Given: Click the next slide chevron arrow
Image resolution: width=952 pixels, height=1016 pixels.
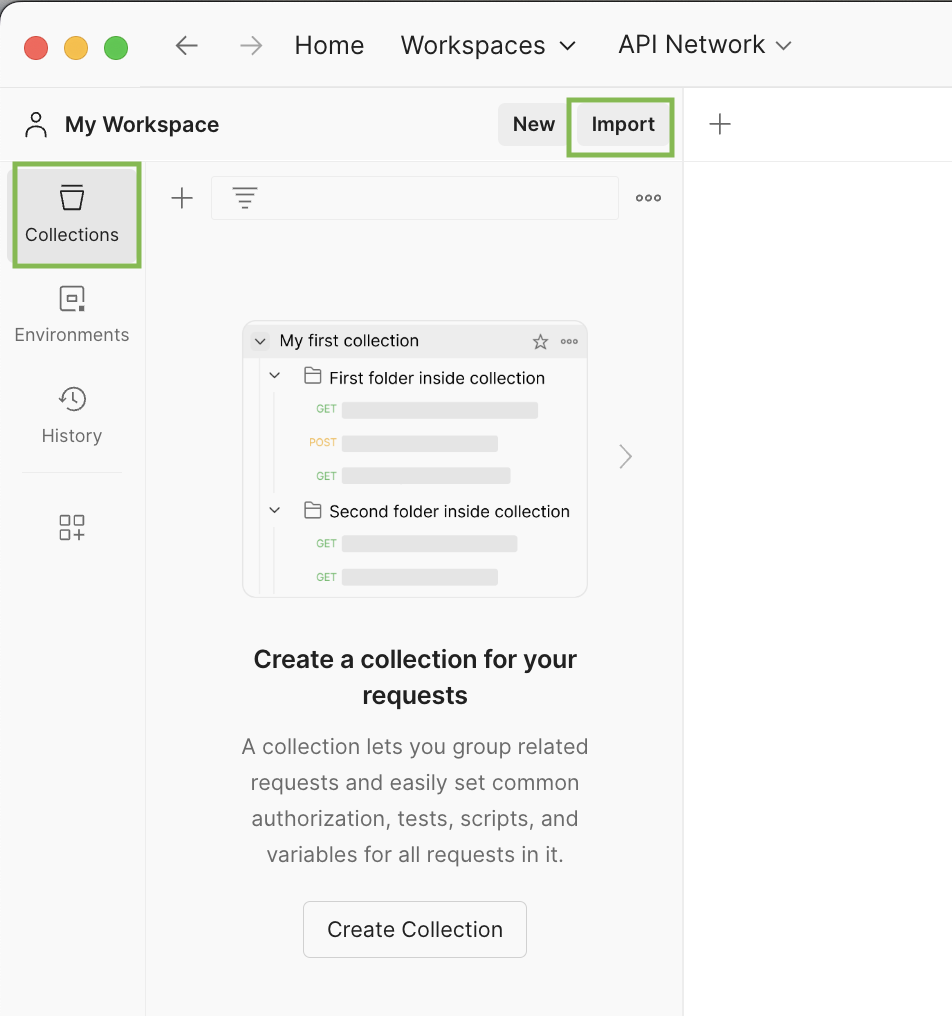Looking at the screenshot, I should point(626,457).
